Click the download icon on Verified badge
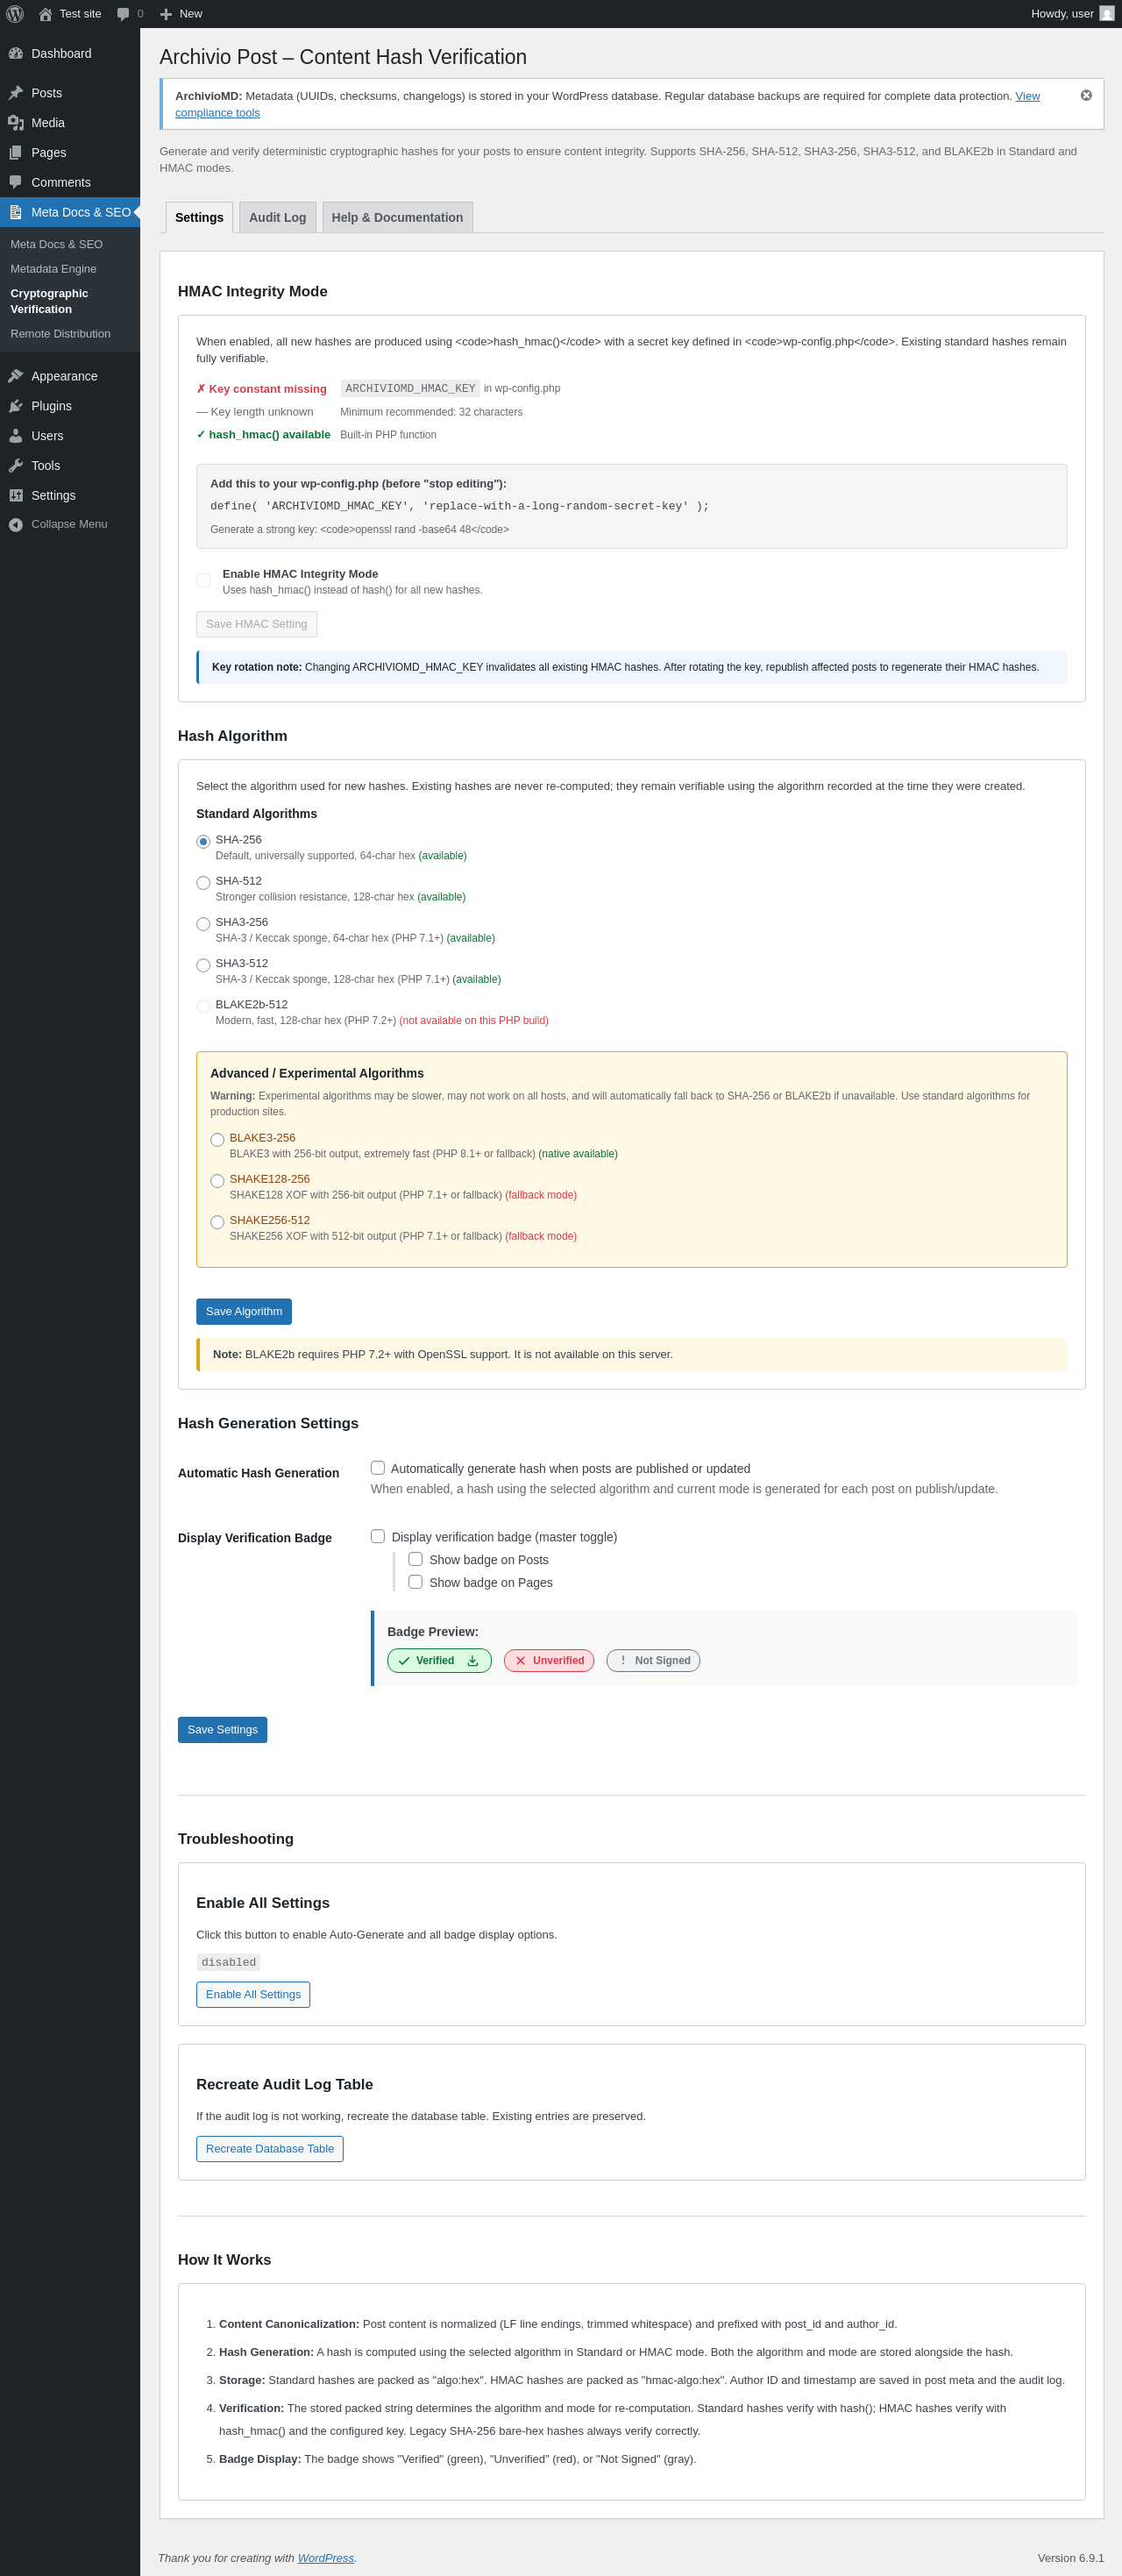The width and height of the screenshot is (1122, 2576). tap(473, 1661)
